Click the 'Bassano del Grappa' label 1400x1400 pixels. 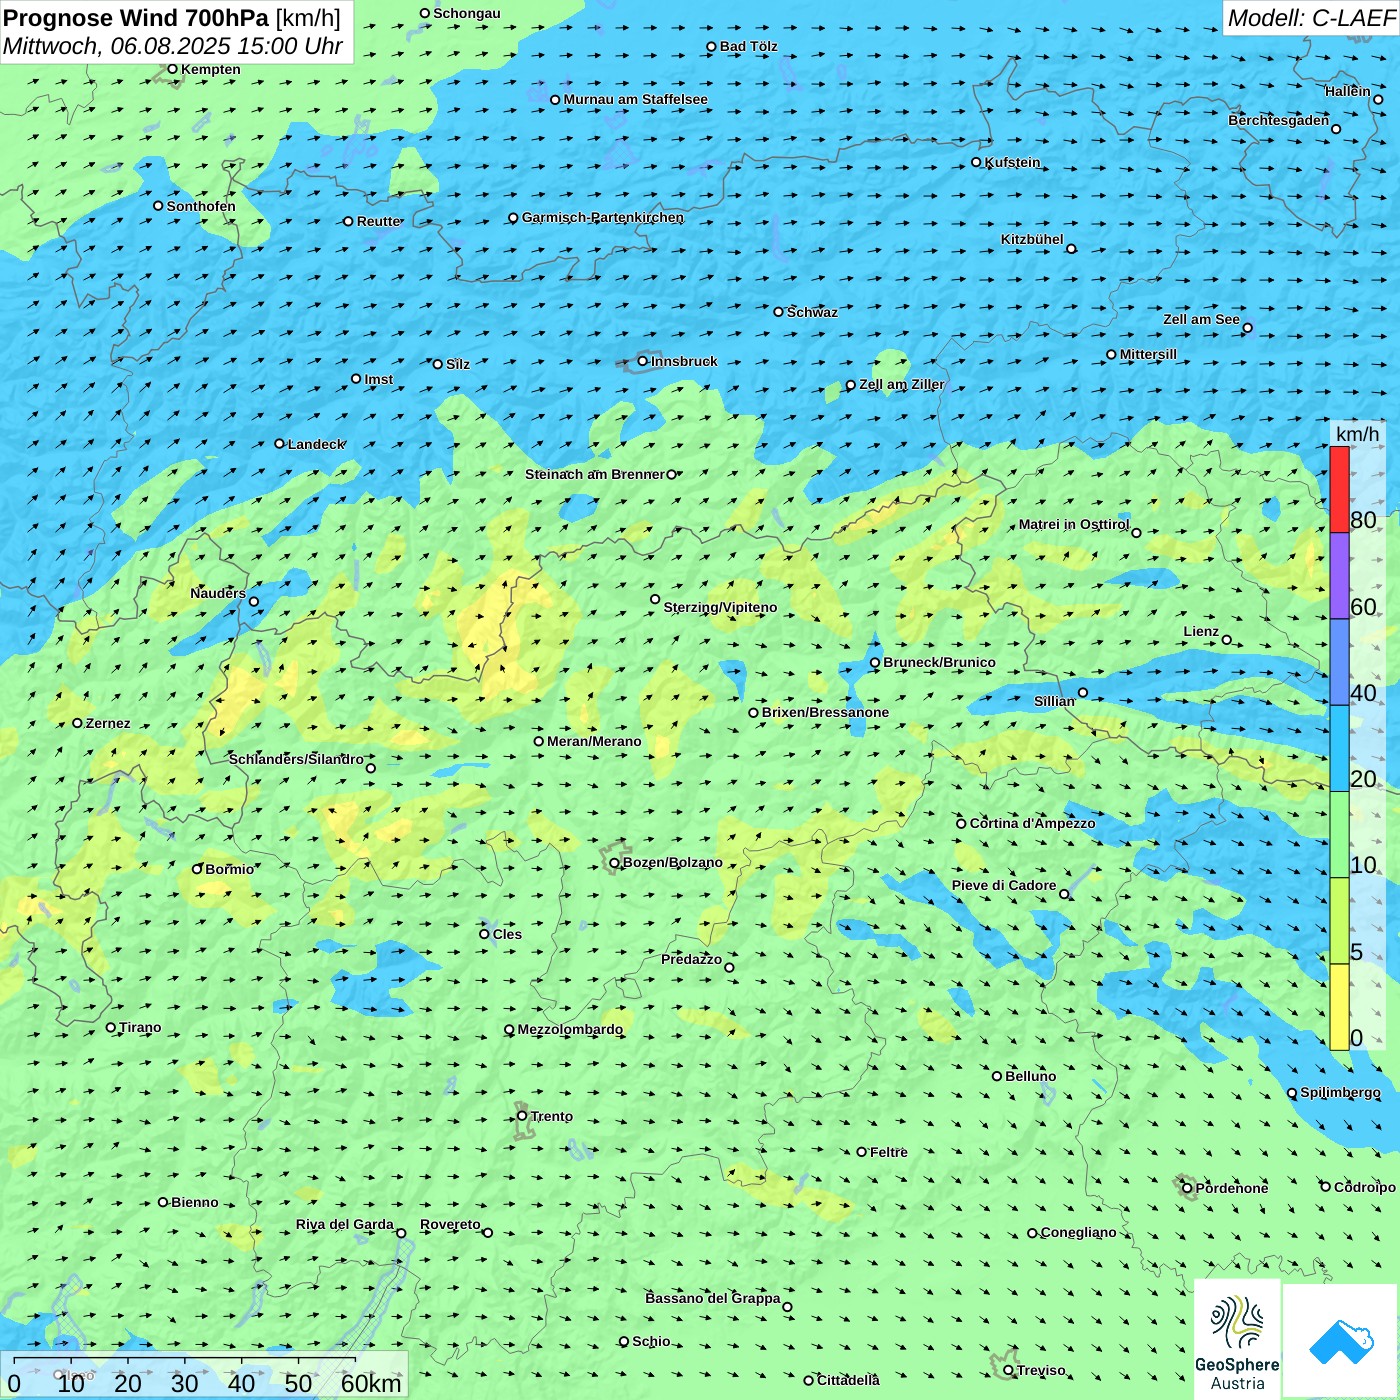click(713, 1298)
